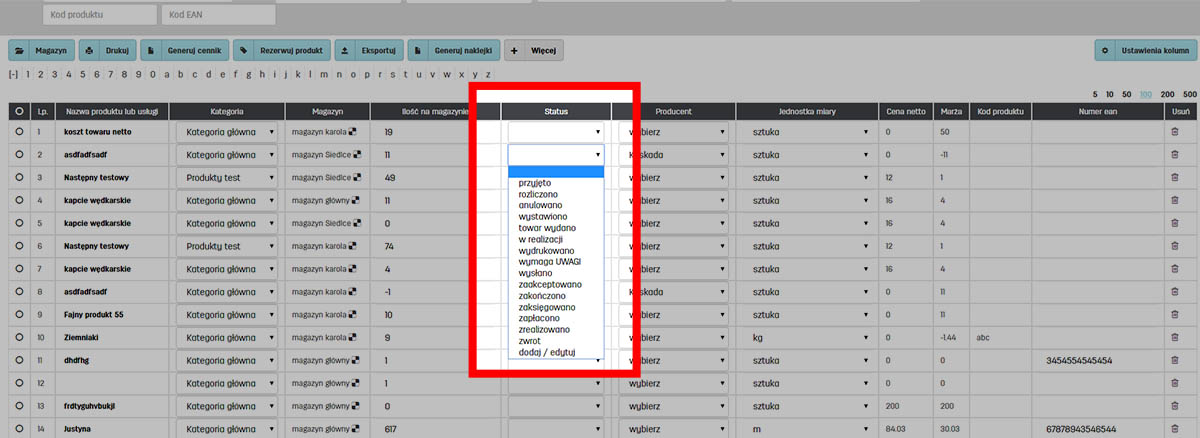Select the radio button for the Justyna row
The image size is (1200, 438).
[x=19, y=429]
